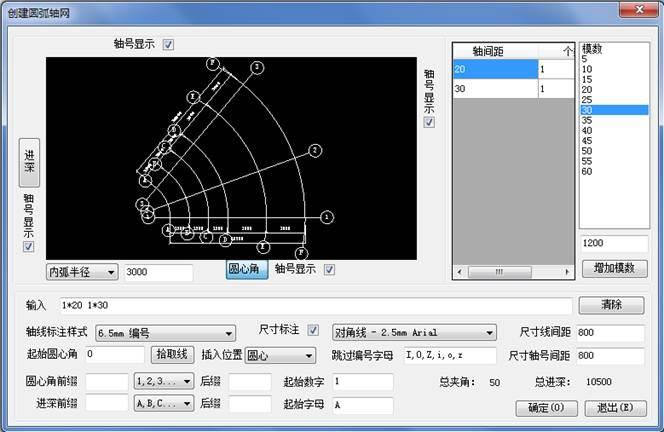Click the 跳过编号字母 input field
Screen dimensions: 664x432
pos(449,355)
